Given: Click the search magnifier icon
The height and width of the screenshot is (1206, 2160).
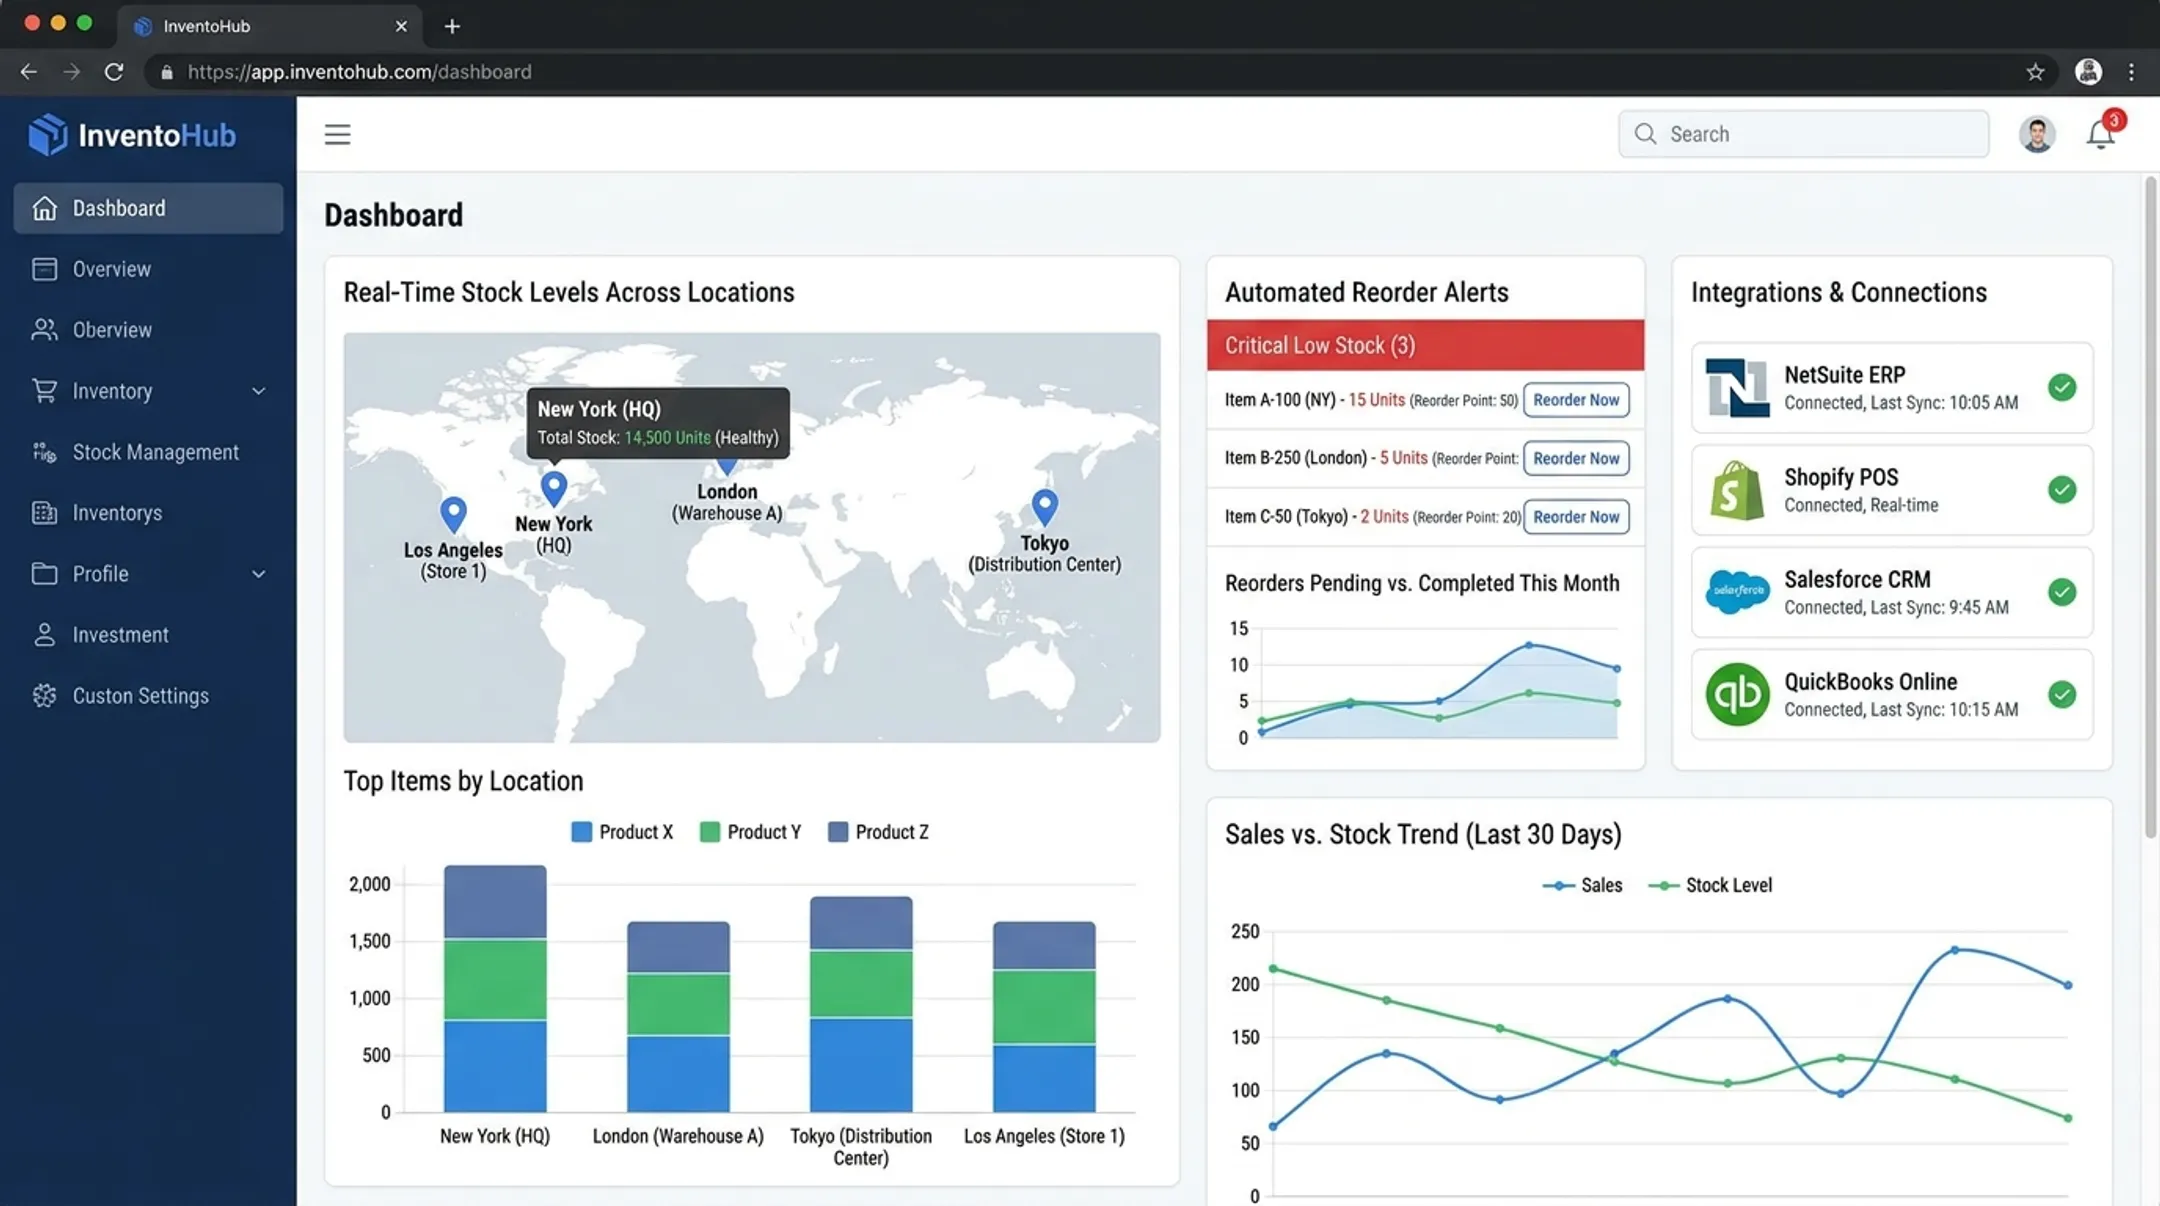Looking at the screenshot, I should pos(1645,133).
